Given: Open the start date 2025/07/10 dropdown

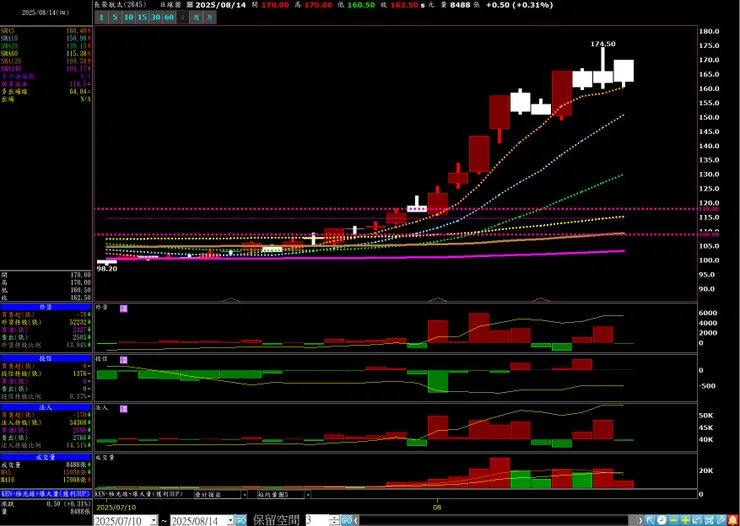Looking at the screenshot, I should coord(154,520).
